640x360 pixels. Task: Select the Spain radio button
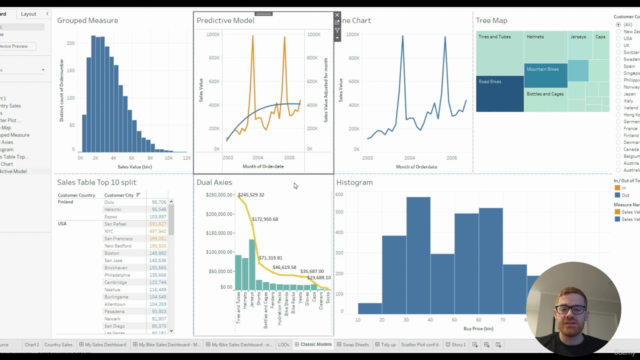(x=618, y=66)
